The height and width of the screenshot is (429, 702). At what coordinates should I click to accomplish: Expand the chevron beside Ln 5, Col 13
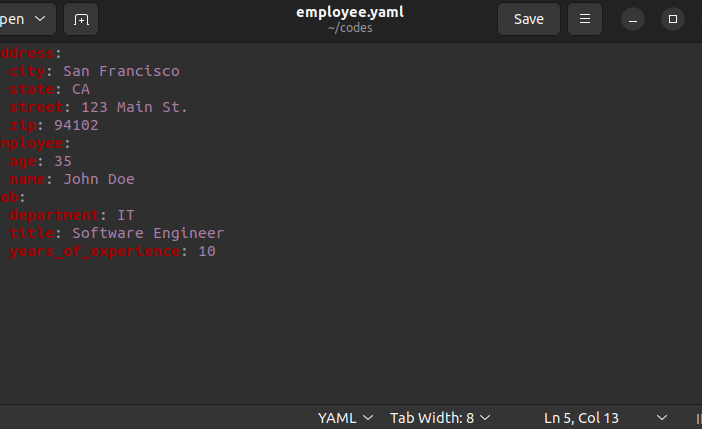[x=662, y=418]
